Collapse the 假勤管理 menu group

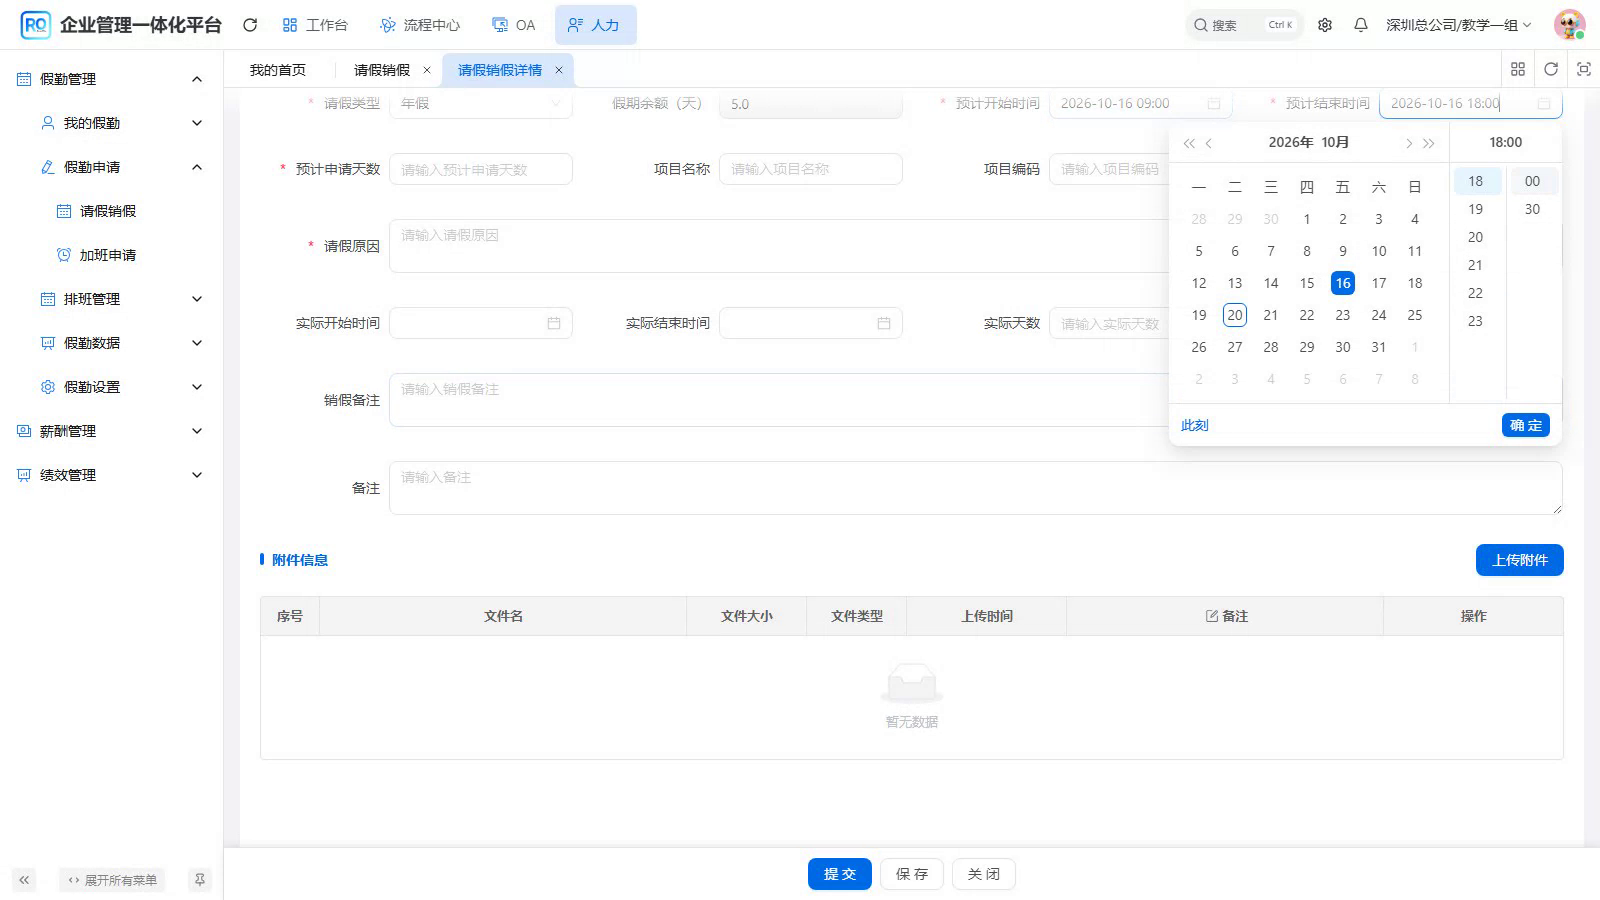click(197, 79)
